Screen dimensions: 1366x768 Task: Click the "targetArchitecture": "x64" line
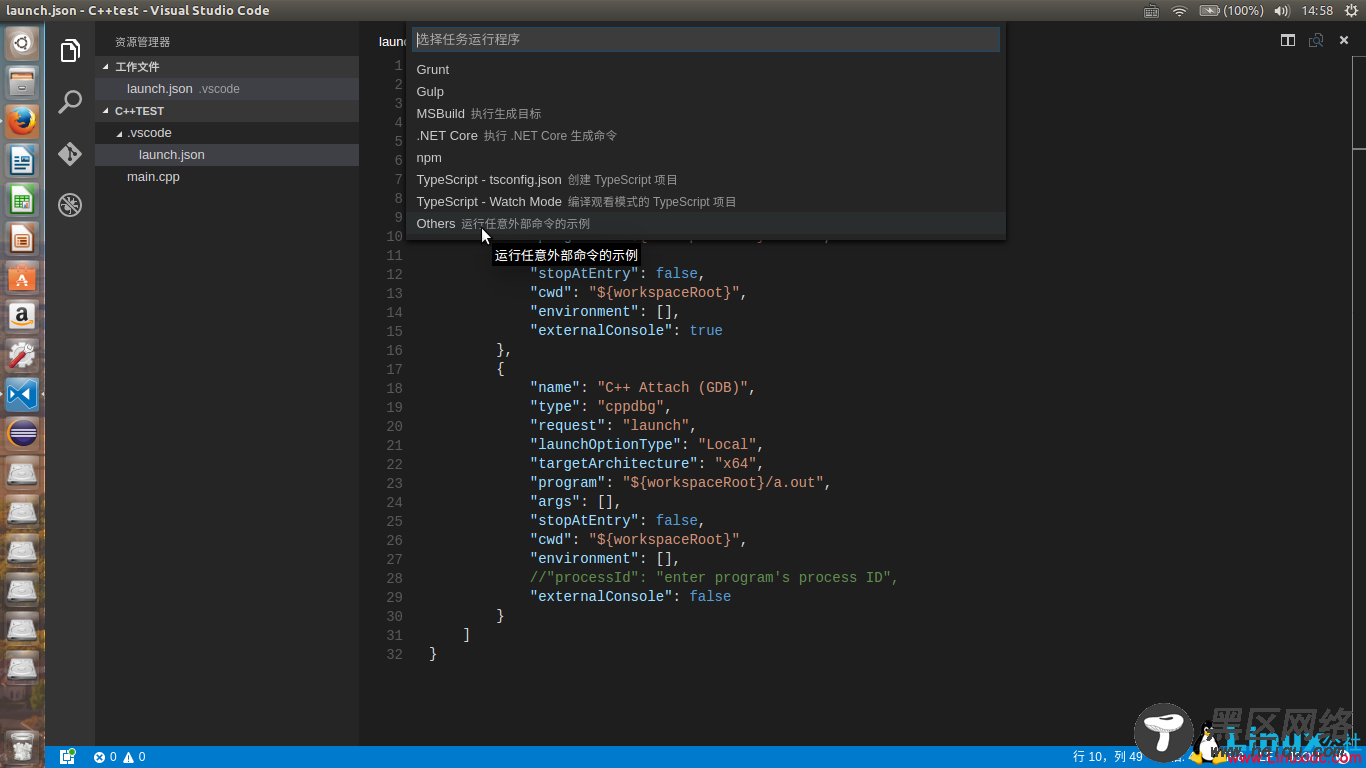click(x=647, y=463)
